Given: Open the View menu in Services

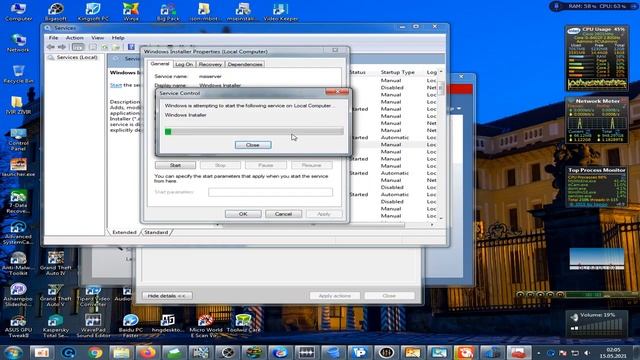Looking at the screenshot, I should click(x=97, y=38).
